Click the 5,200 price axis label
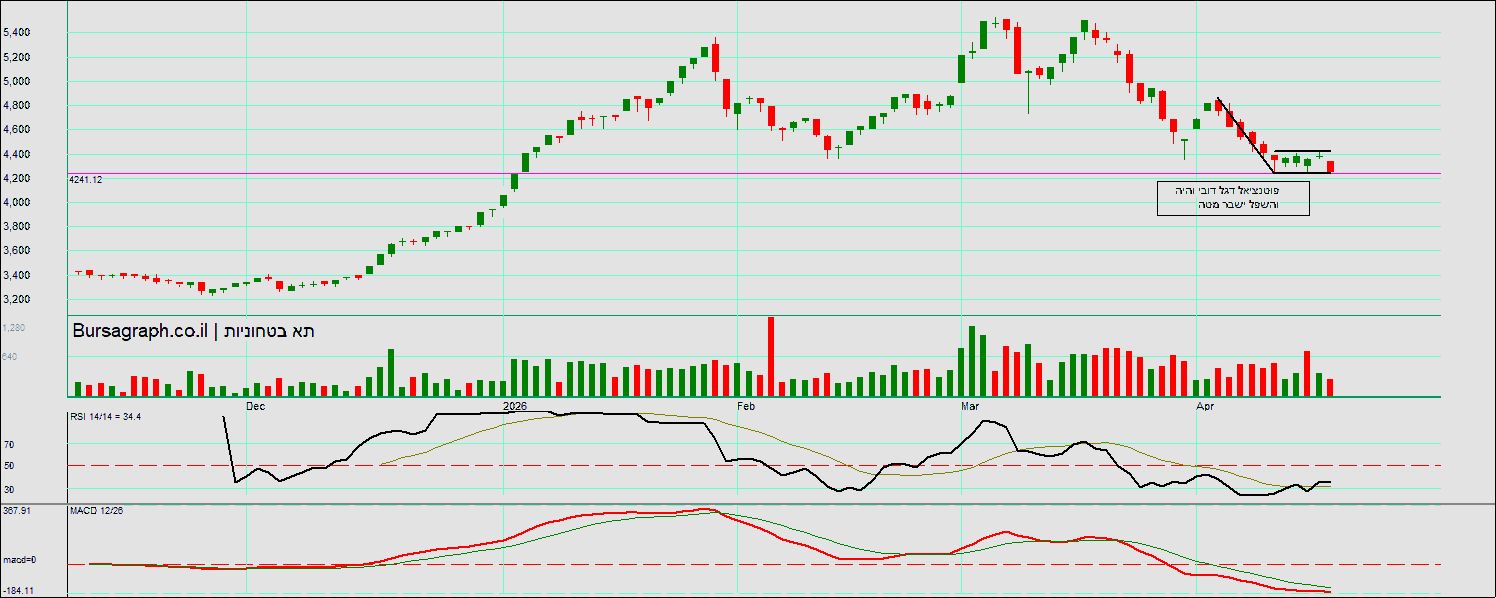 pyautogui.click(x=17, y=57)
